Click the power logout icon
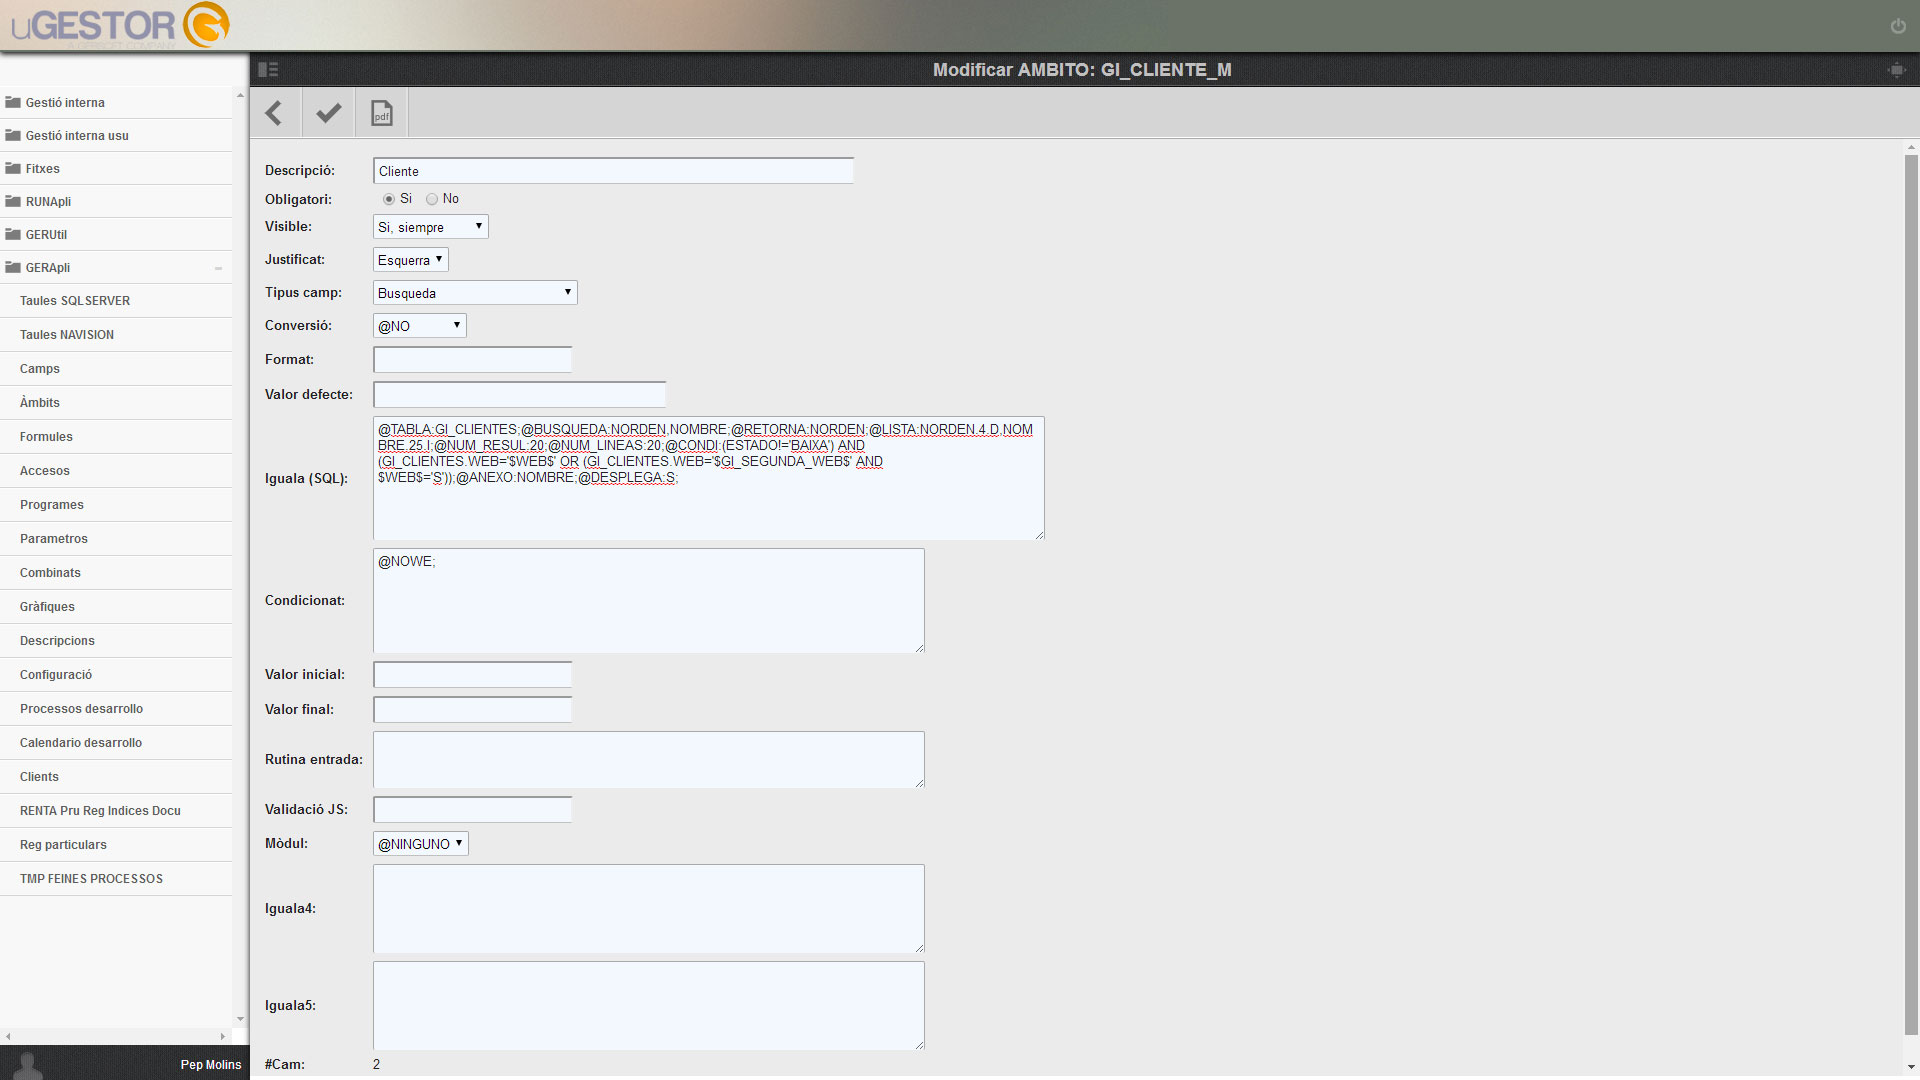 1898,26
